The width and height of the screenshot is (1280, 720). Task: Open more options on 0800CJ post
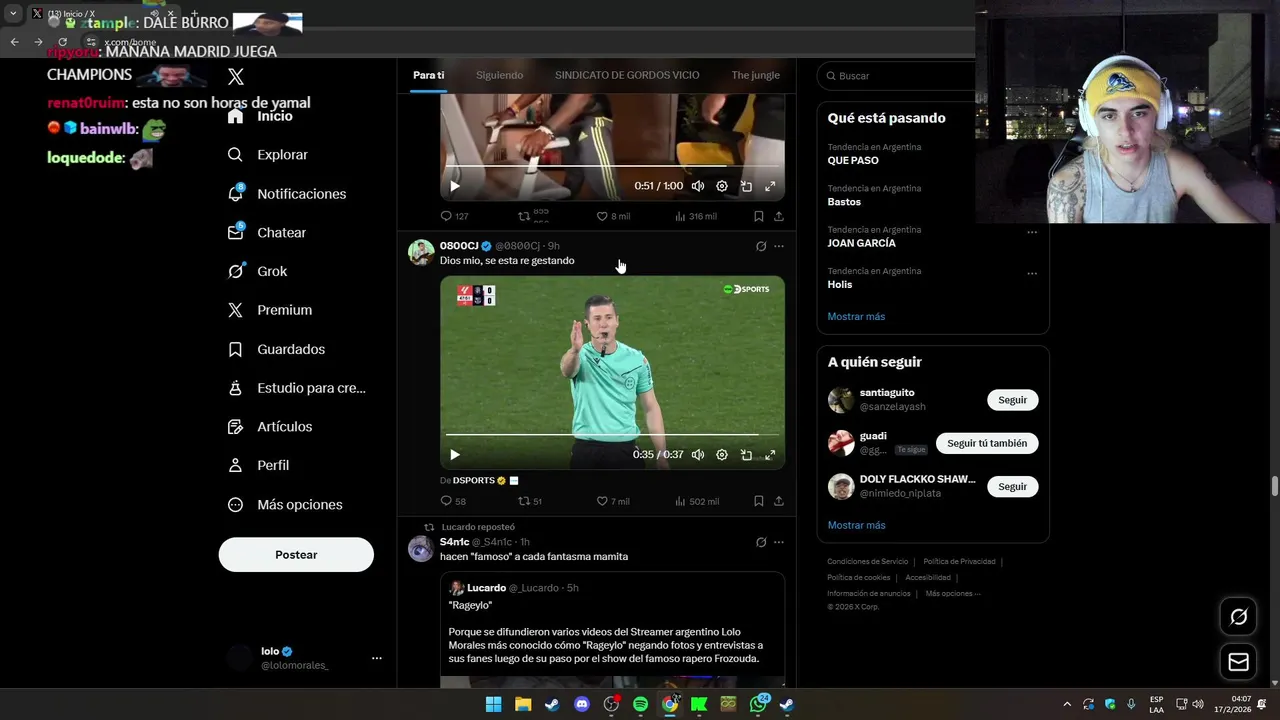779,246
